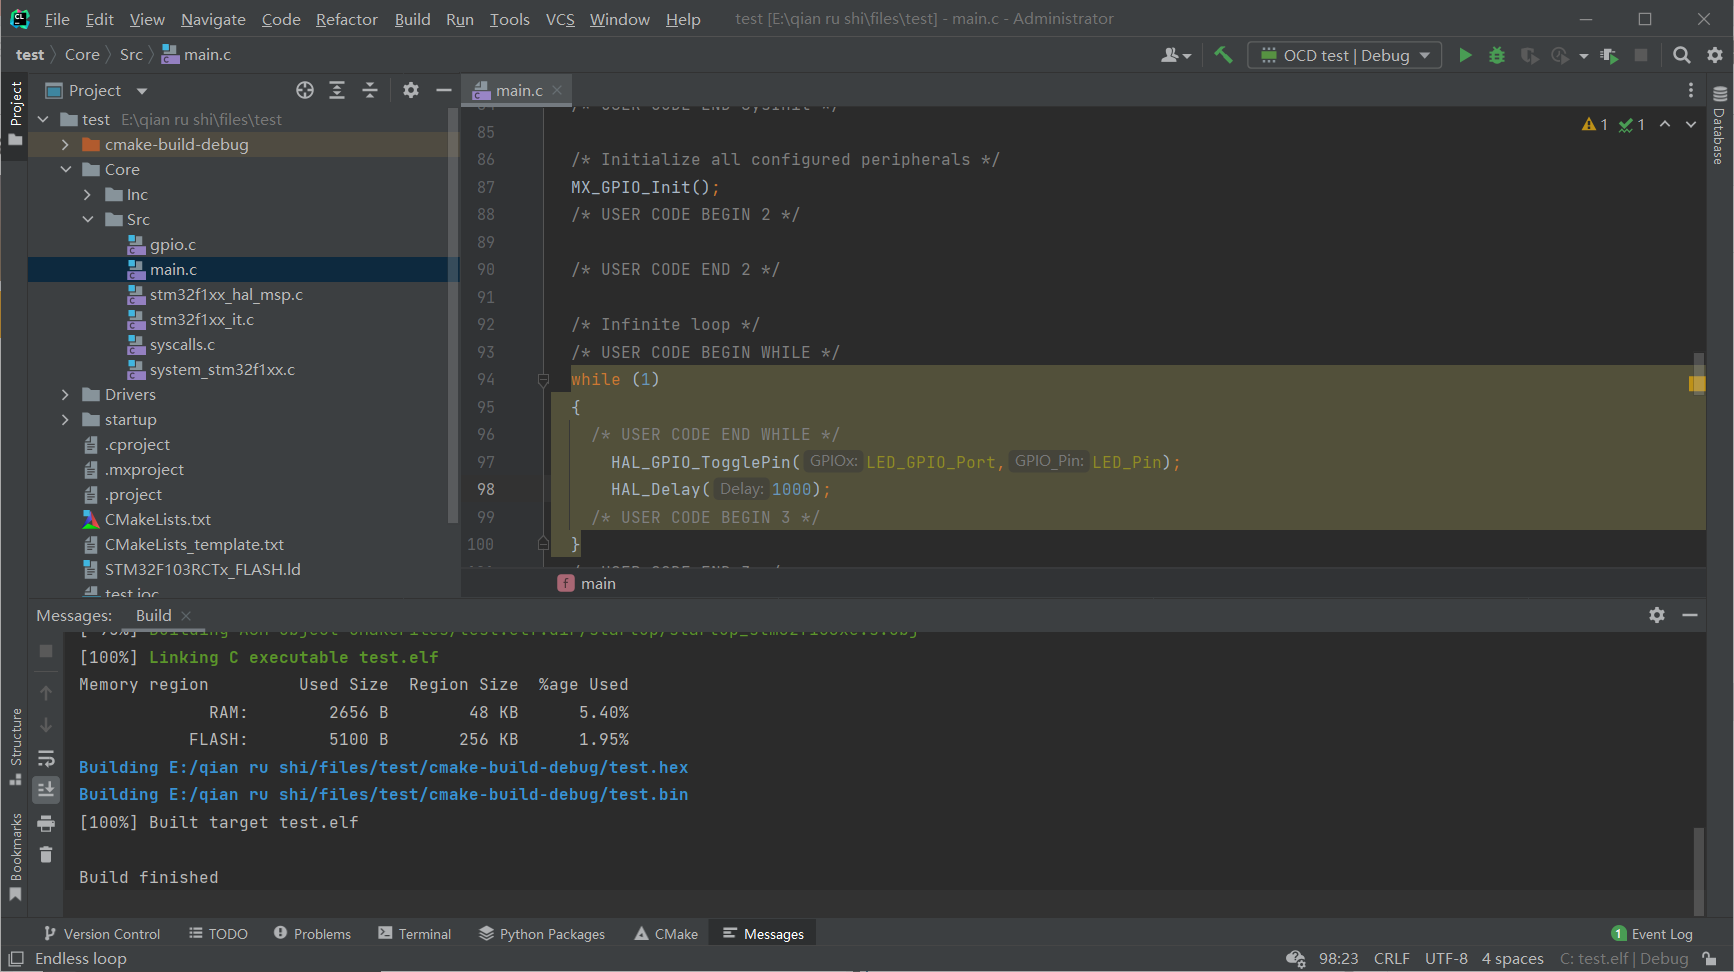
Task: Click 4 spaces indent widget
Action: (1512, 958)
